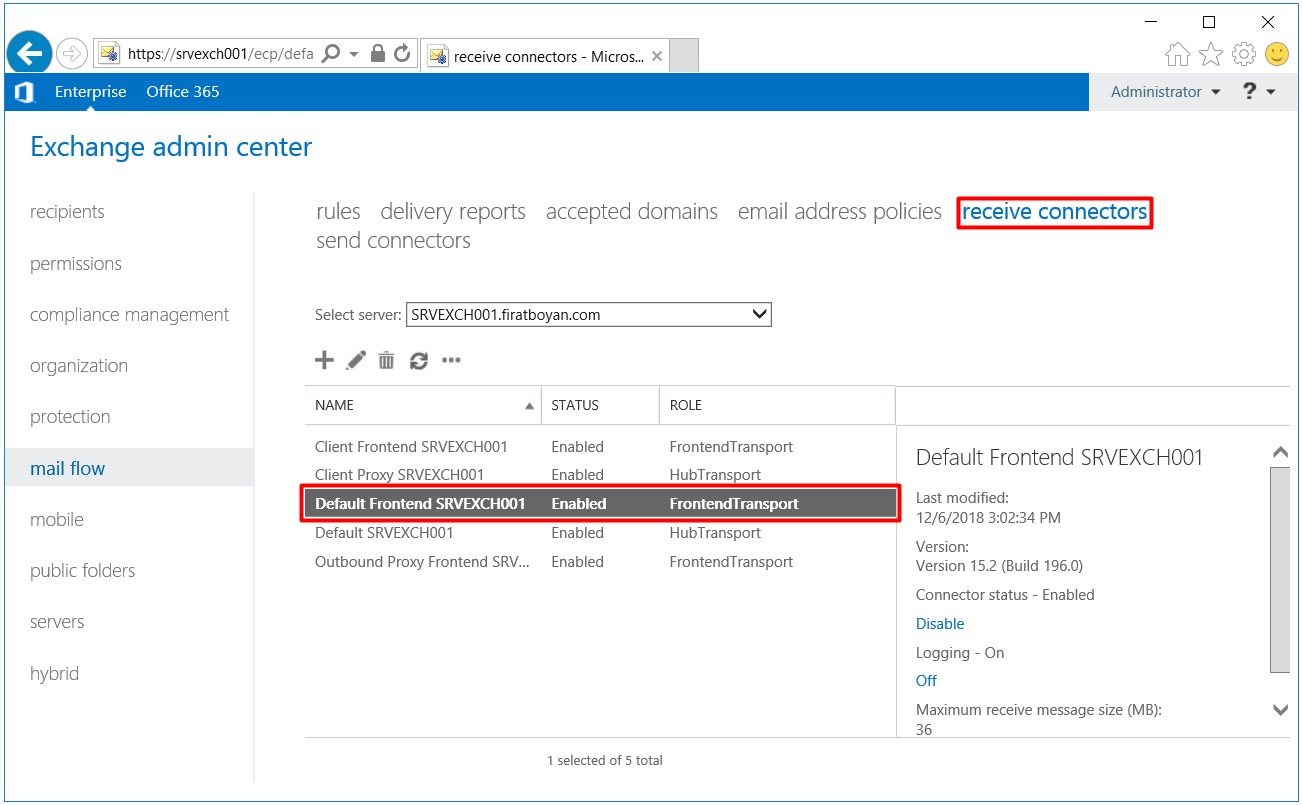Open the Administrator account menu
The width and height of the screenshot is (1302, 805).
pyautogui.click(x=1166, y=92)
